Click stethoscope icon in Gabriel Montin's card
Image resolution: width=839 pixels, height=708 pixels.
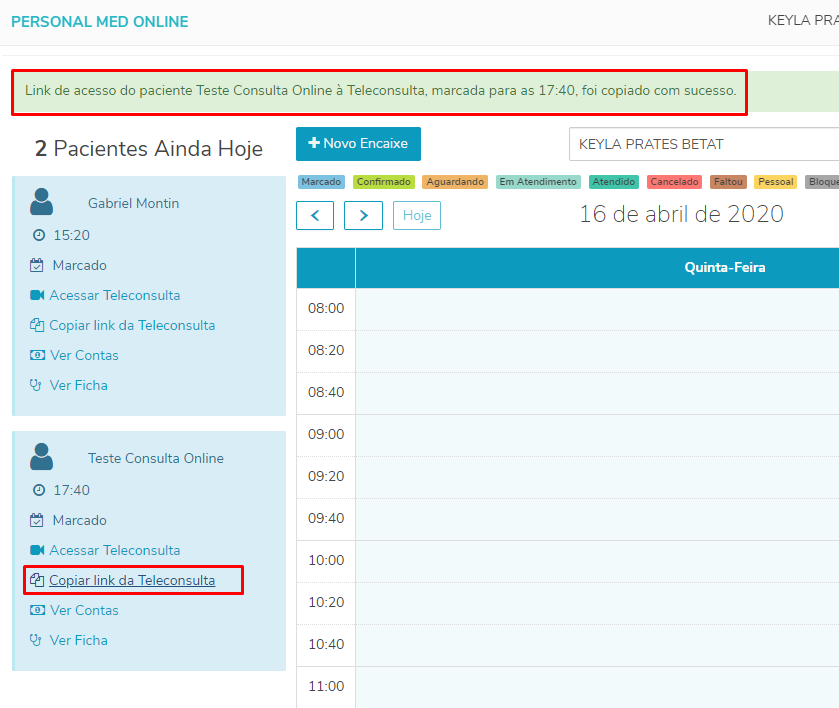pyautogui.click(x=35, y=385)
